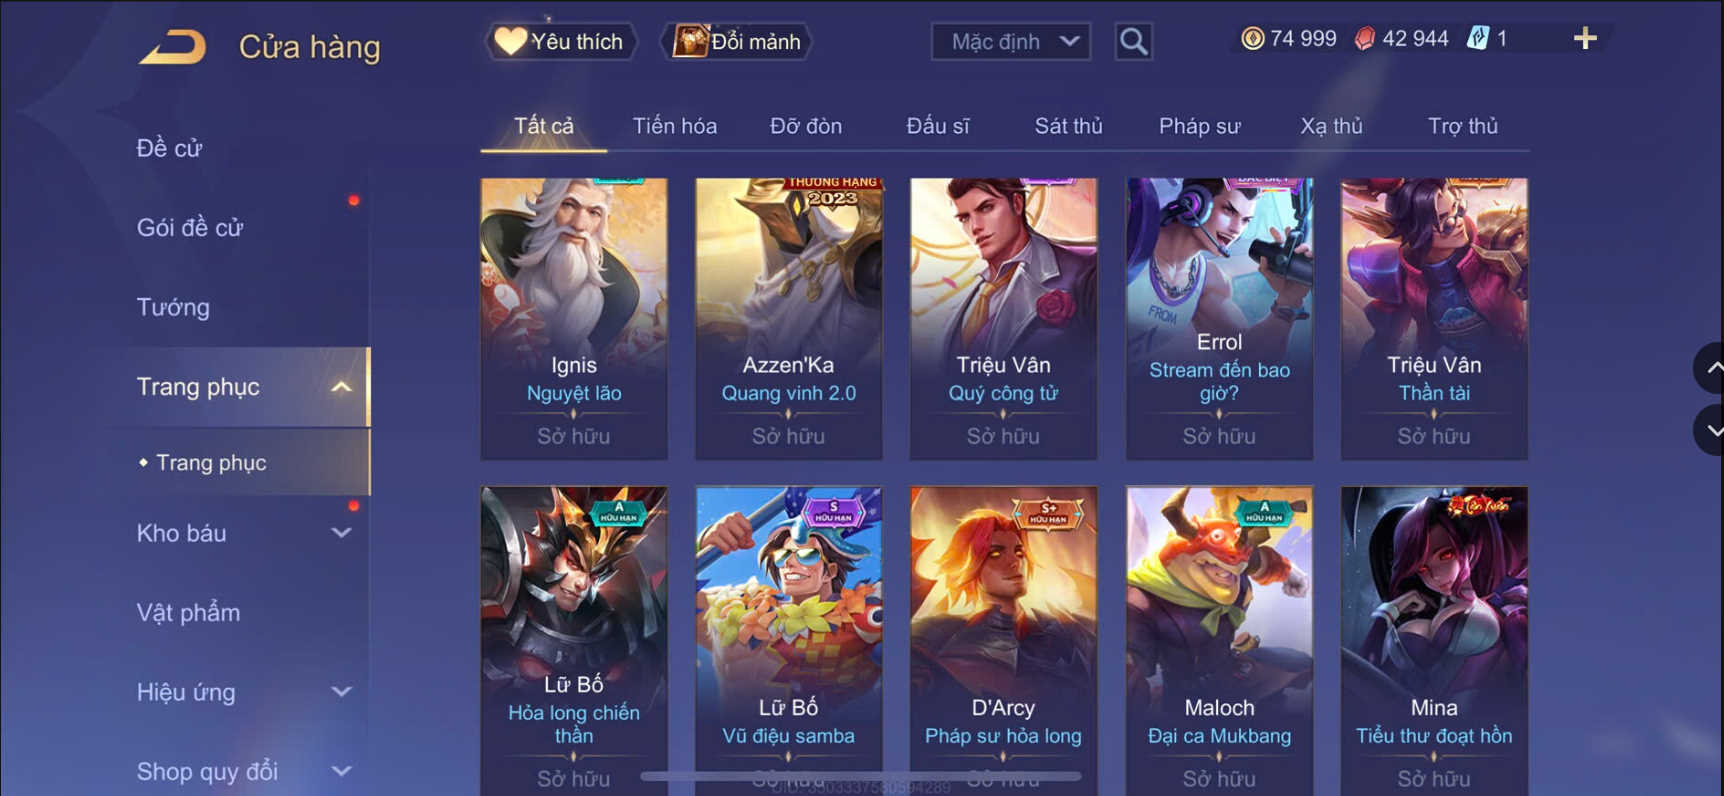Expand the Kho báu sidebar section
The image size is (1724, 796).
pos(341,533)
